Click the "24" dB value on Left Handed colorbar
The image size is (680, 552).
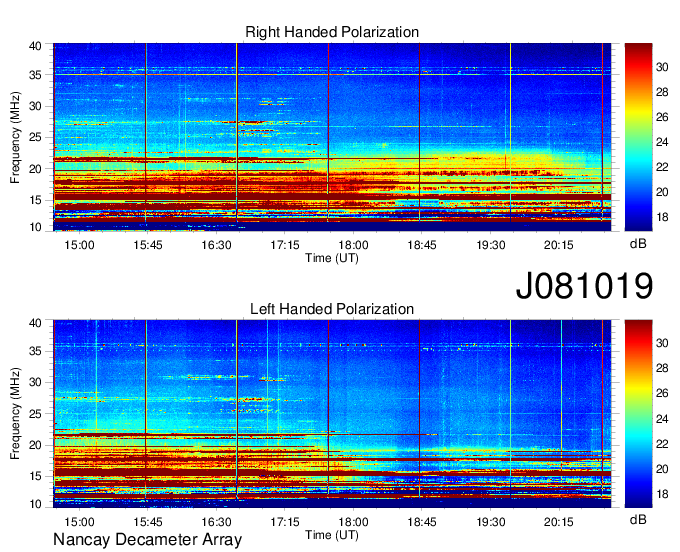tap(662, 419)
